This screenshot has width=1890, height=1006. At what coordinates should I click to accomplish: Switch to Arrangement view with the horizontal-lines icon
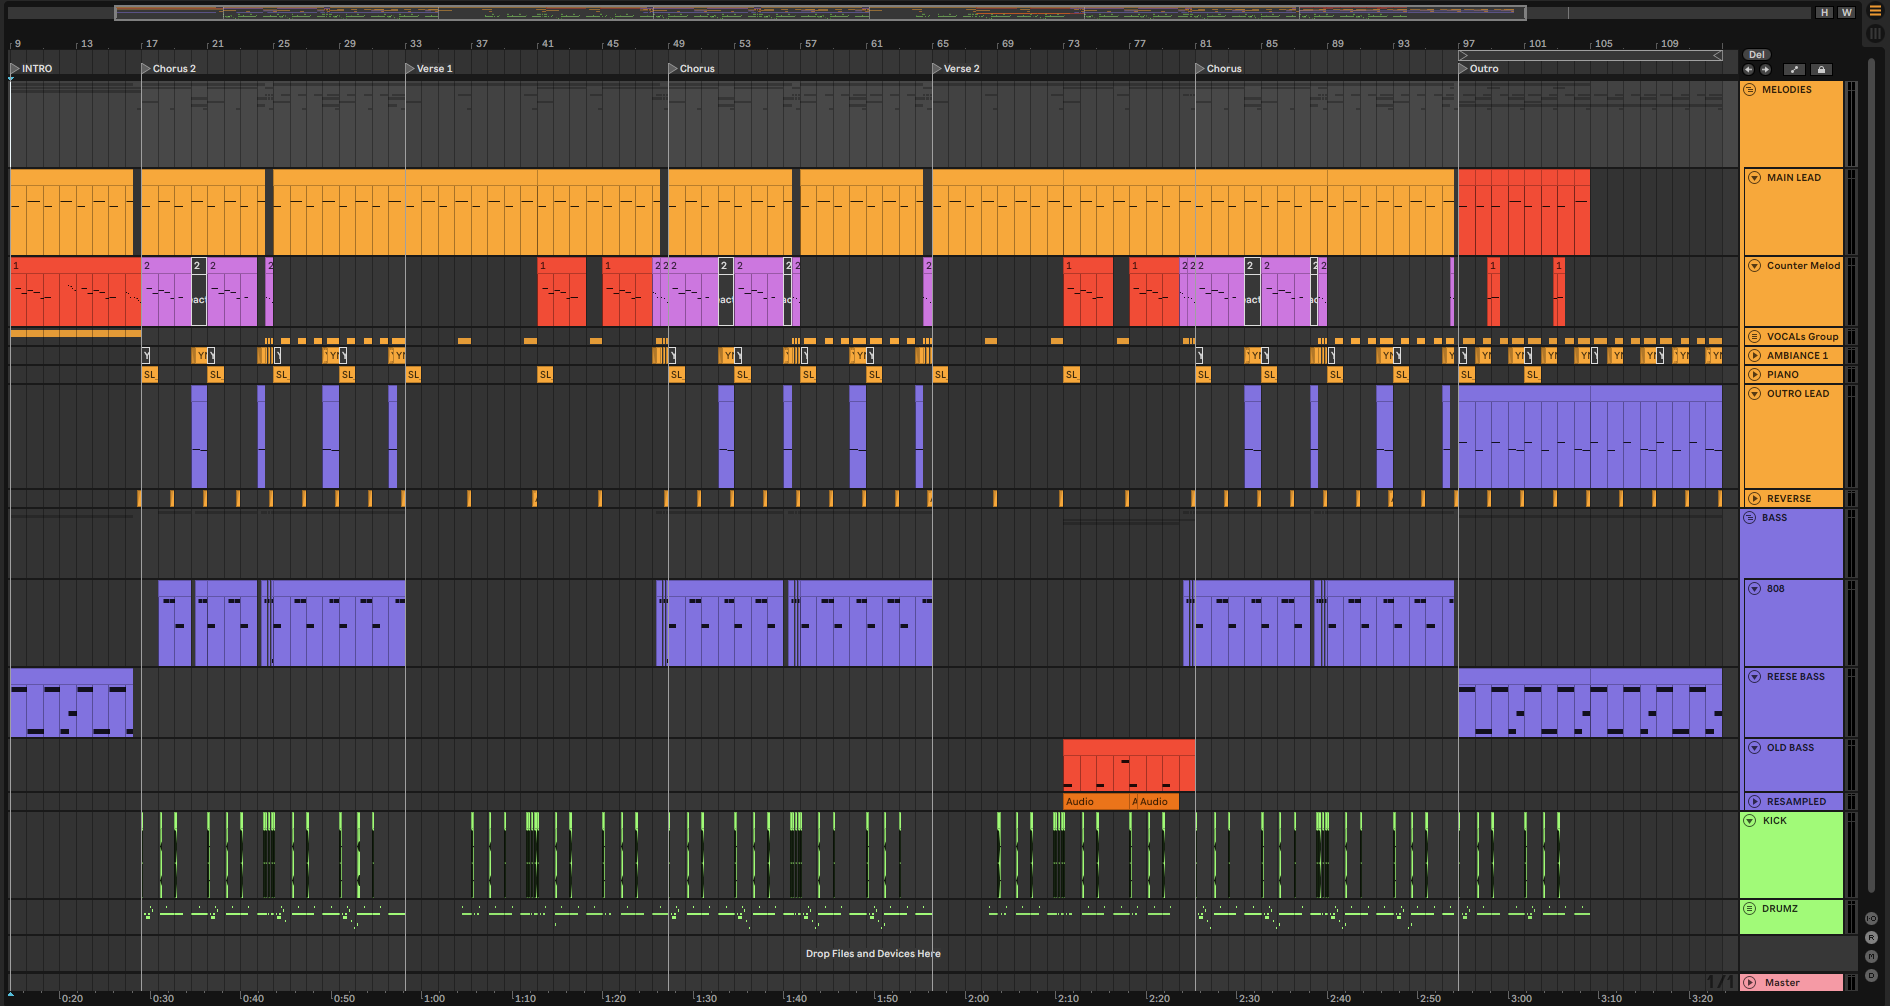click(x=1875, y=11)
